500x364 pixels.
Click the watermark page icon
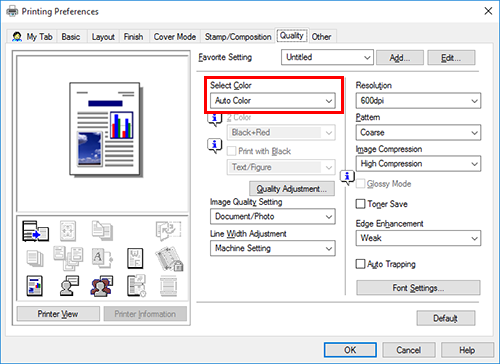[135, 258]
